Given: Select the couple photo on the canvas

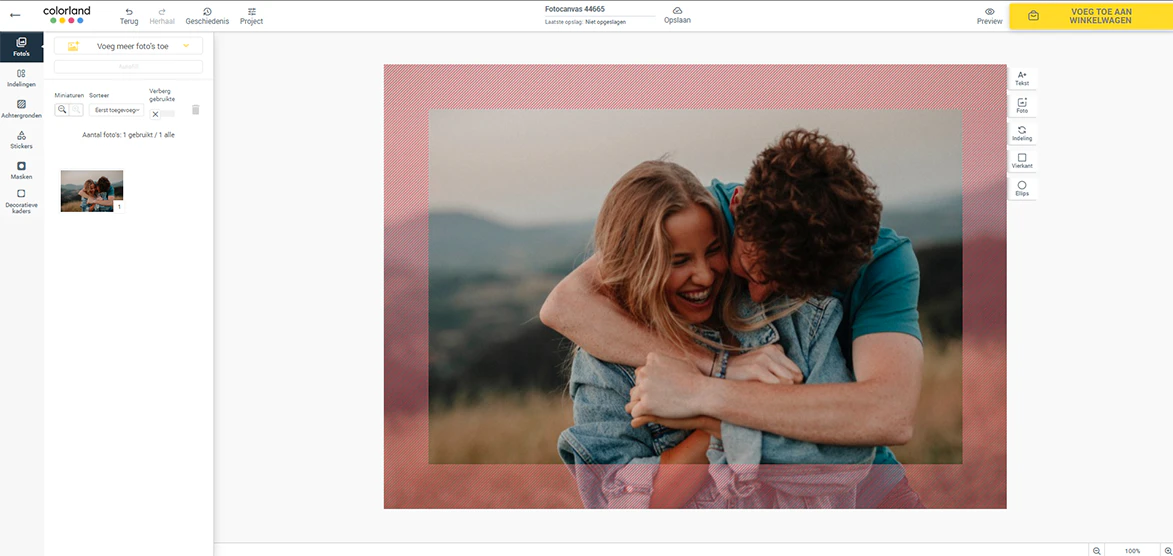Looking at the screenshot, I should 695,287.
